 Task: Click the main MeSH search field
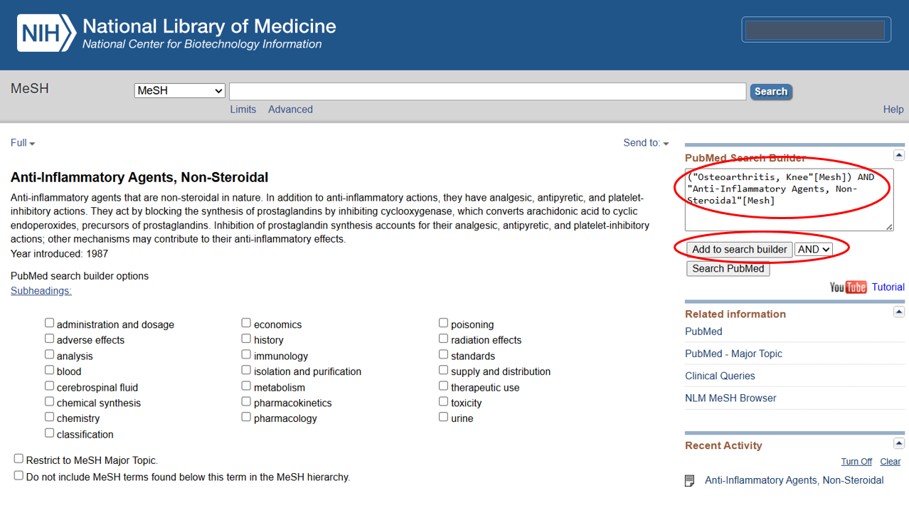coord(487,91)
